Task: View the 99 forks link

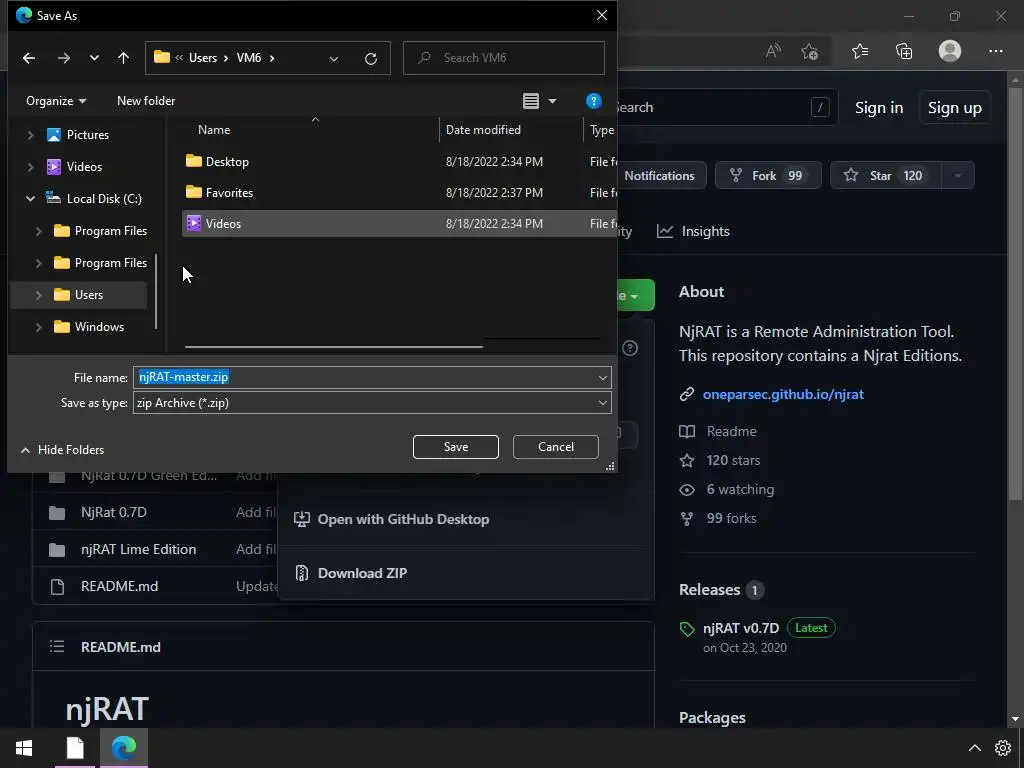Action: pos(731,519)
